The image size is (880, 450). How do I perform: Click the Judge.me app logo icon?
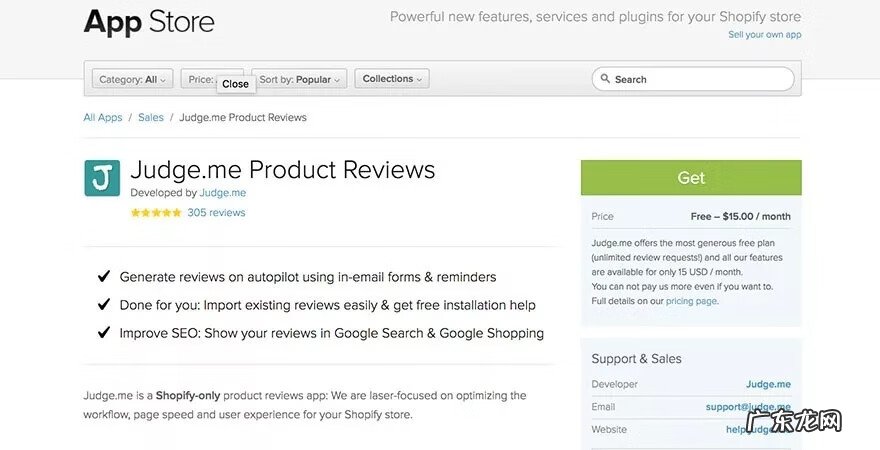(102, 178)
